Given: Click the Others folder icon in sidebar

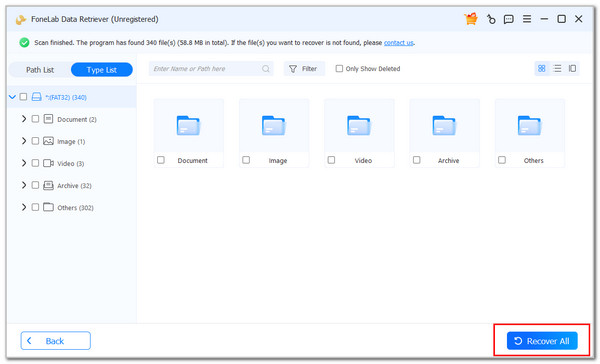Looking at the screenshot, I should click(x=48, y=207).
